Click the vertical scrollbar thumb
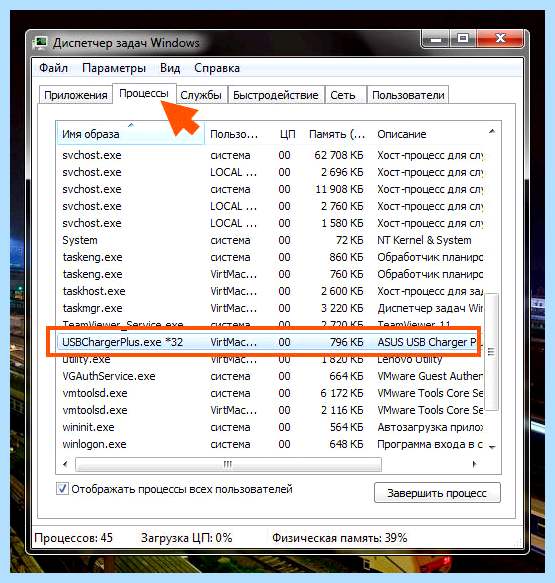This screenshot has width=555, height=583. tap(492, 352)
